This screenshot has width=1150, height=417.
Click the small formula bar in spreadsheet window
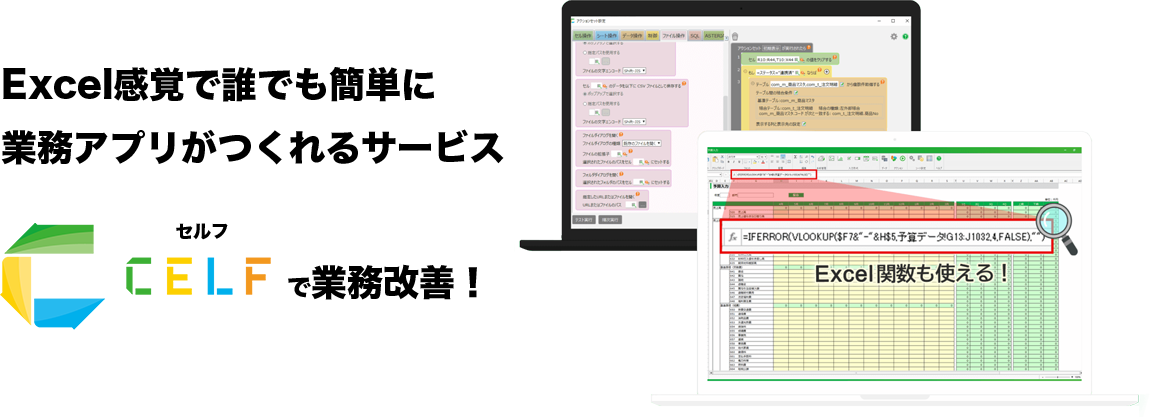pos(774,174)
